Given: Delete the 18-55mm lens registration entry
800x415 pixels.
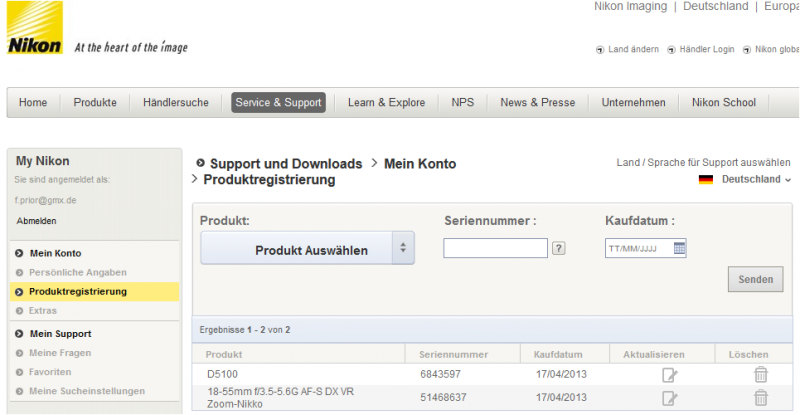Looking at the screenshot, I should [760, 398].
